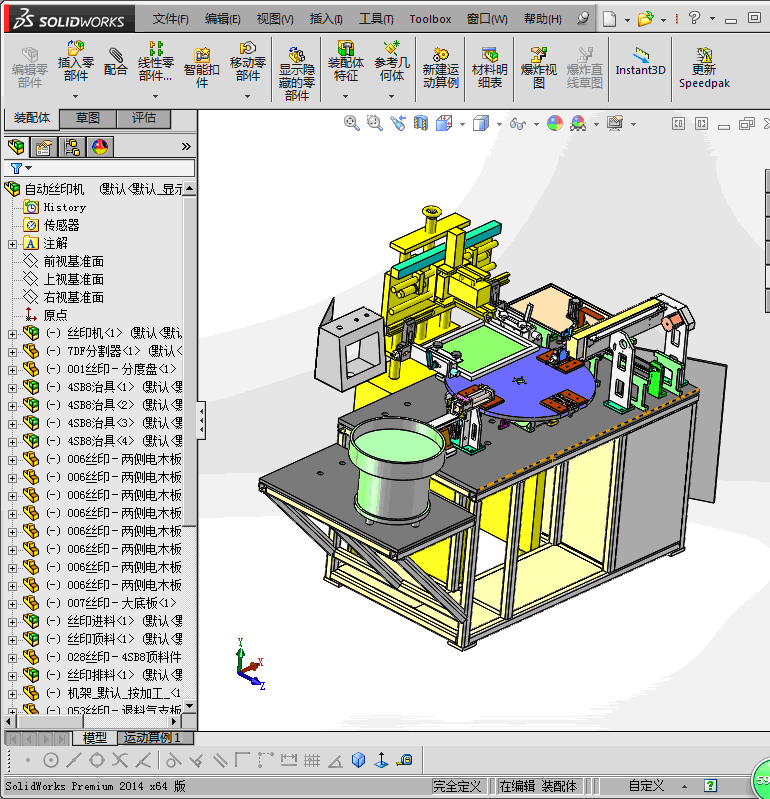Screen dimensions: 770x799
Task: Click New document icon
Action: coord(609,19)
